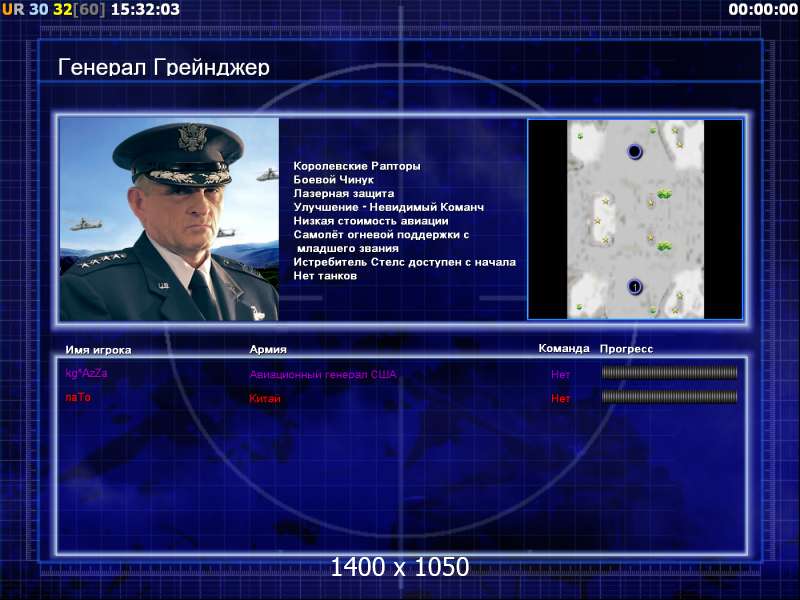800x600 pixels.
Task: Click army entry "Авиационный генерал США"
Action: pos(322,374)
